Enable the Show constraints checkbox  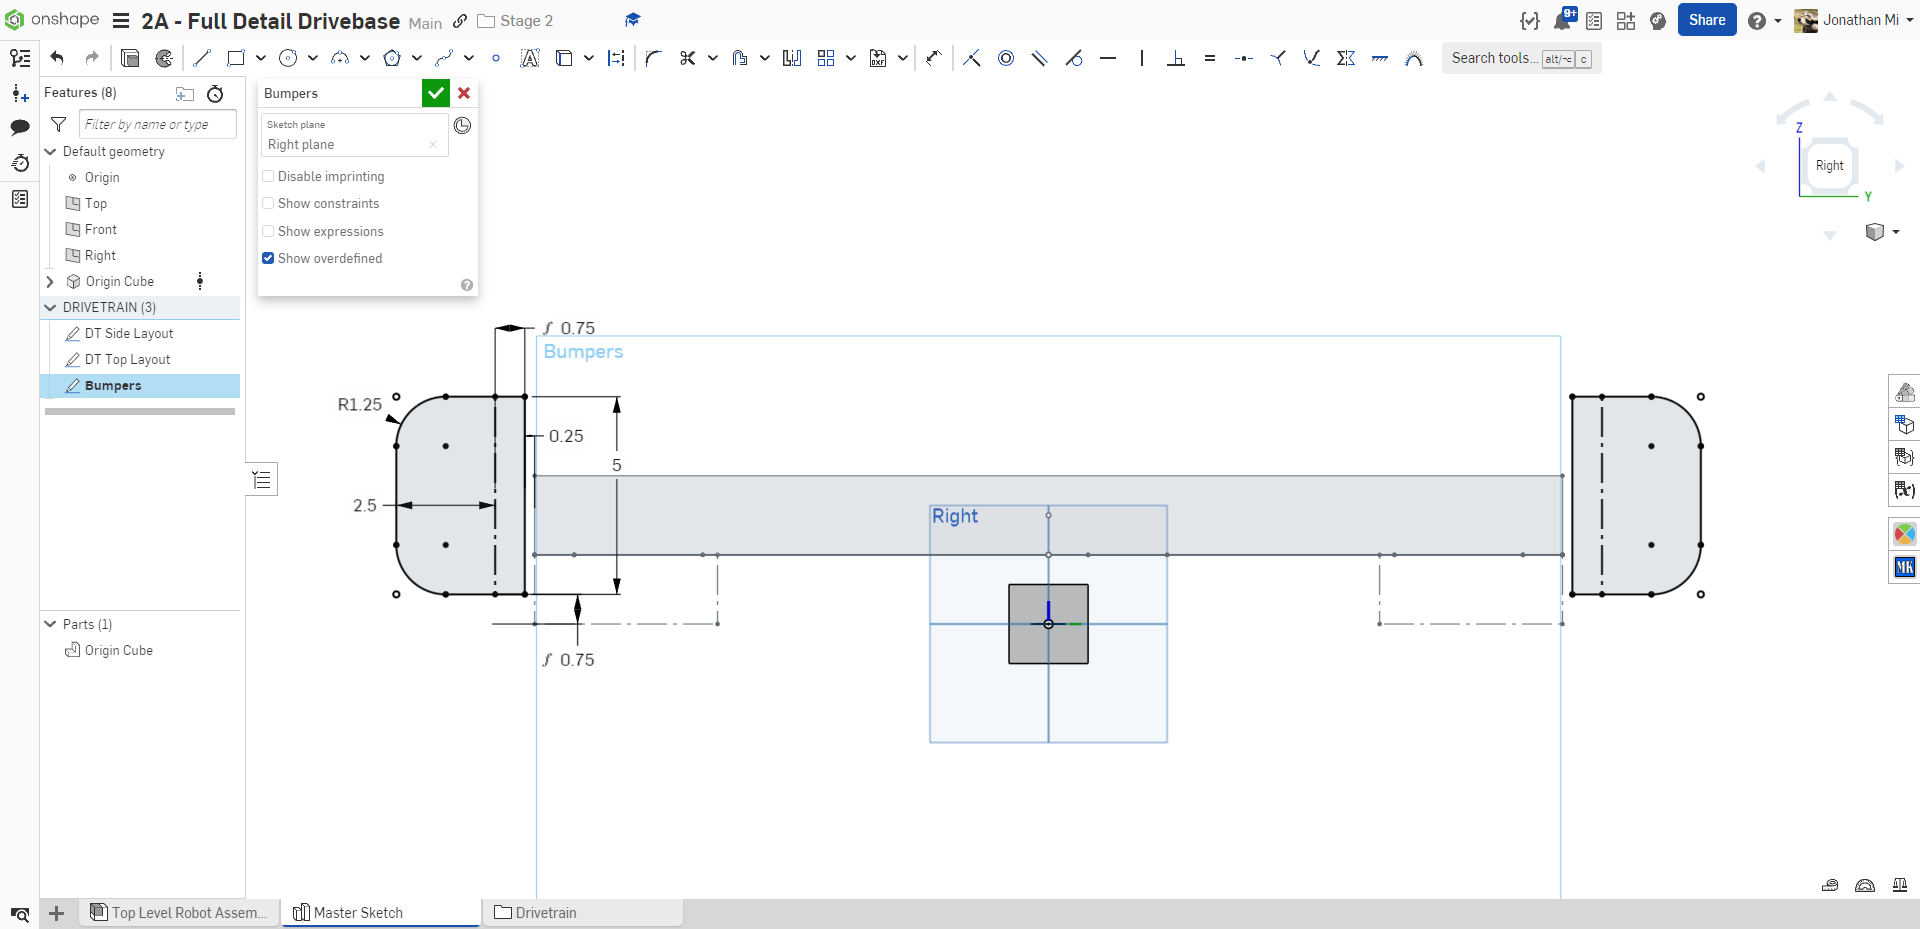pyautogui.click(x=268, y=203)
